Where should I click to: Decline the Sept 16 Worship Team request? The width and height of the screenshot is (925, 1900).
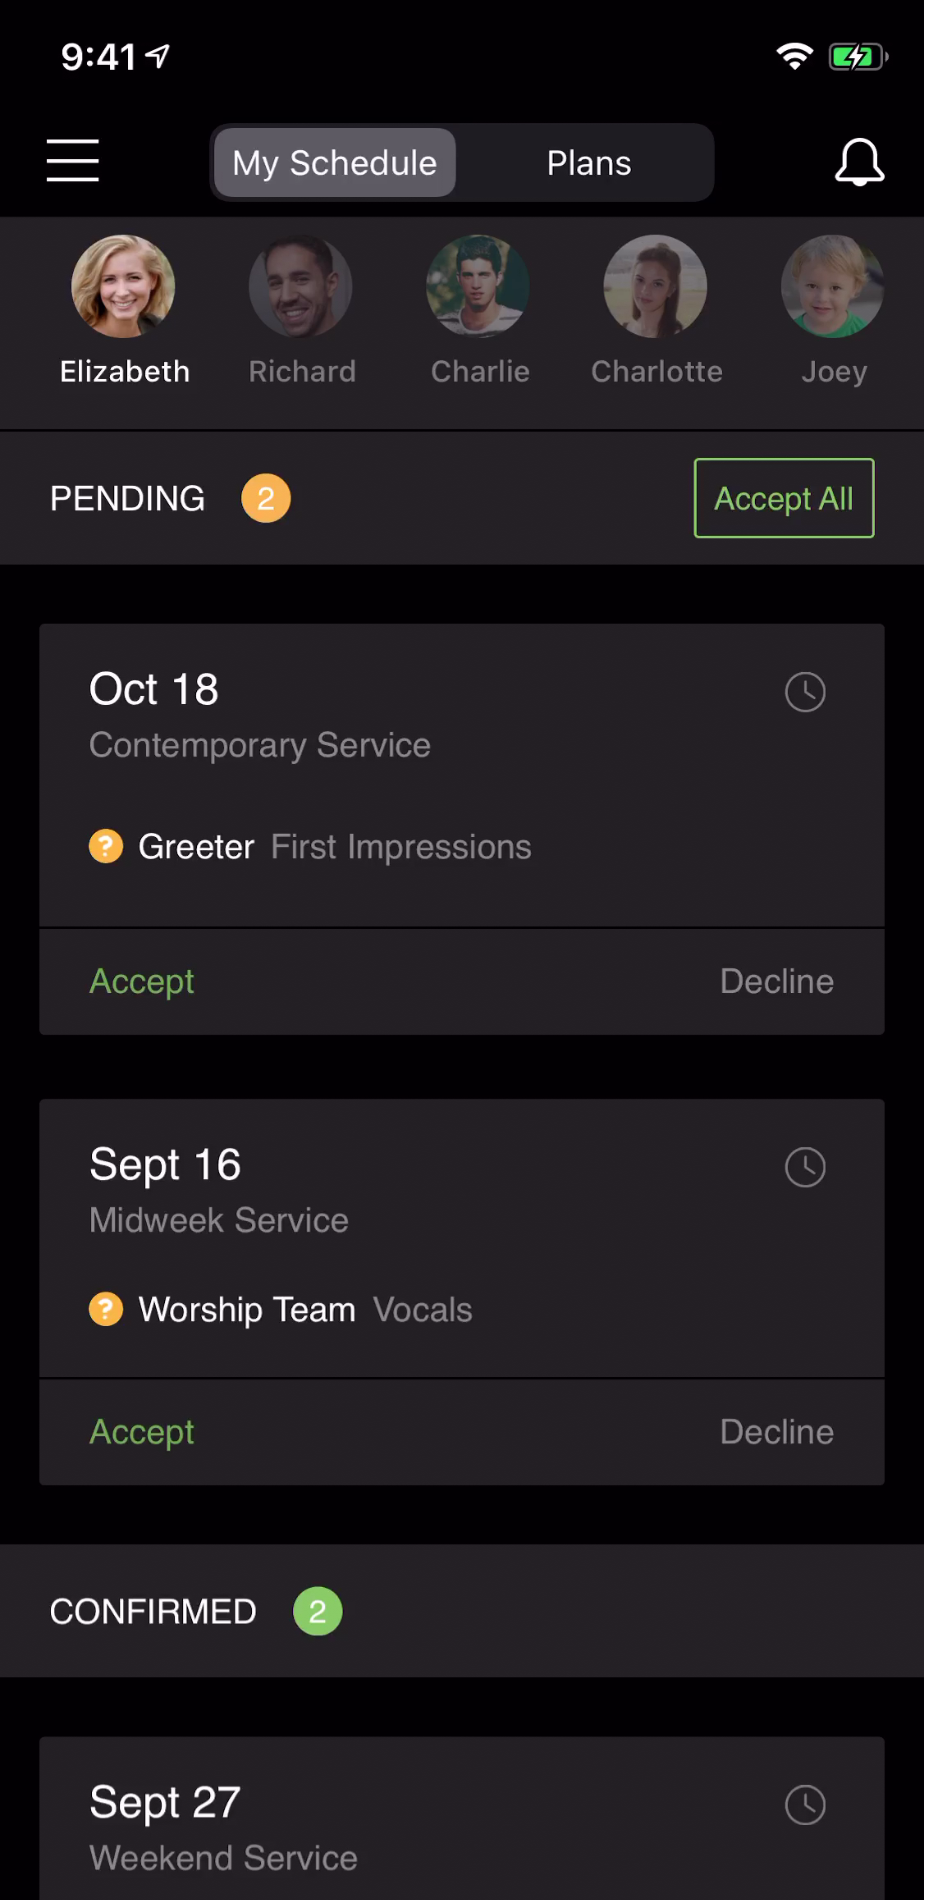pos(776,1431)
